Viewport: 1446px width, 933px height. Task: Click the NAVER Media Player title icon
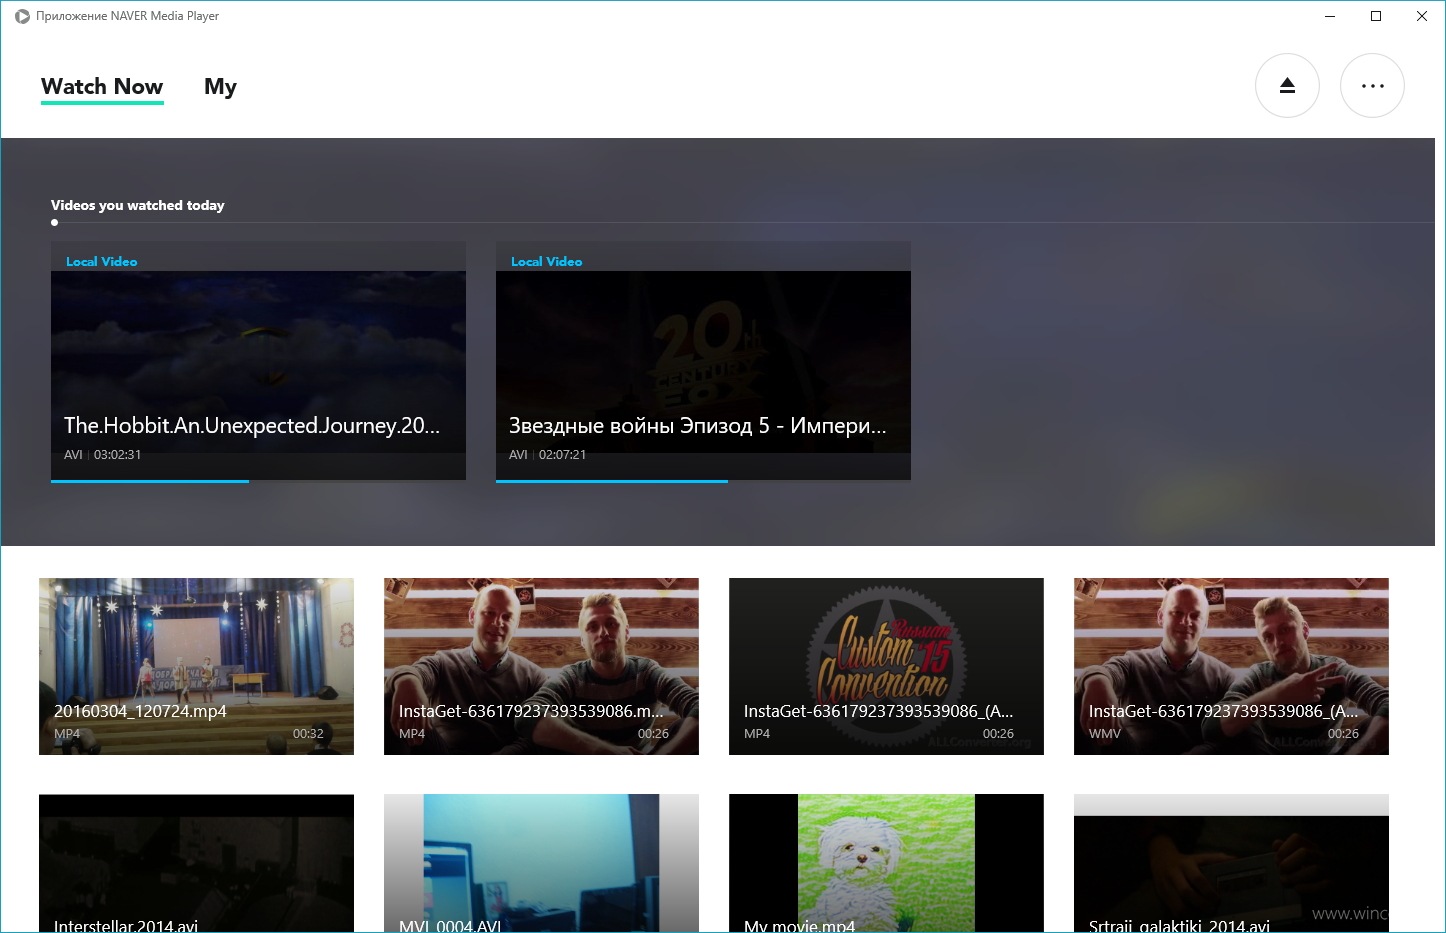(22, 16)
